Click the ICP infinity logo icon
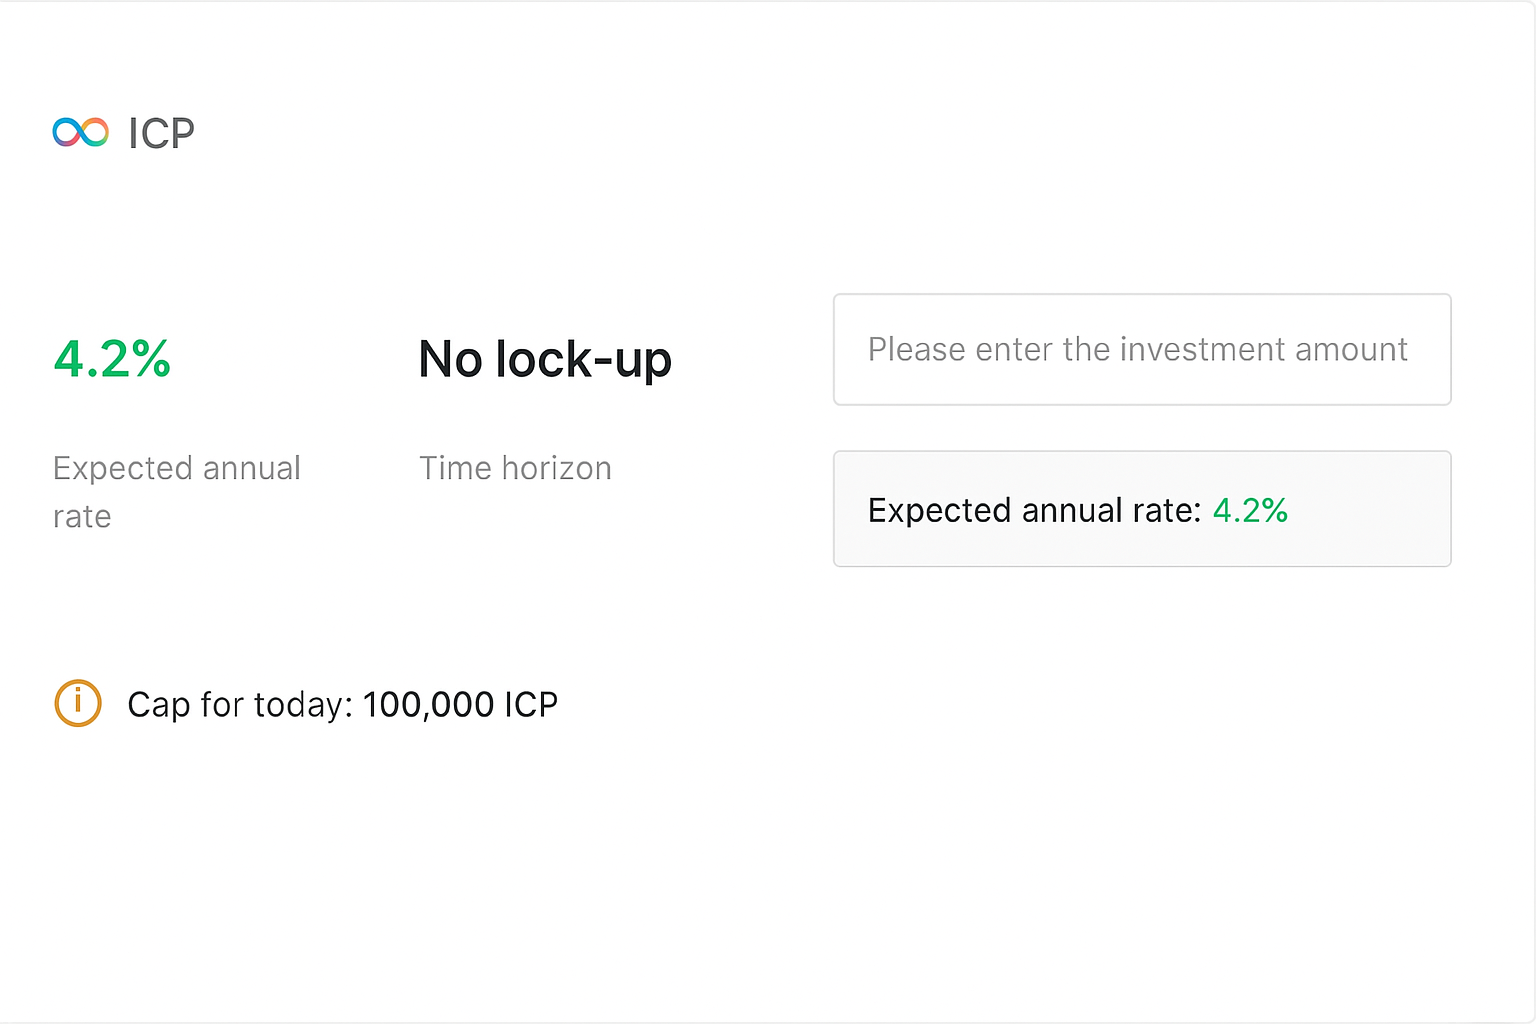The width and height of the screenshot is (1536, 1024). point(80,132)
